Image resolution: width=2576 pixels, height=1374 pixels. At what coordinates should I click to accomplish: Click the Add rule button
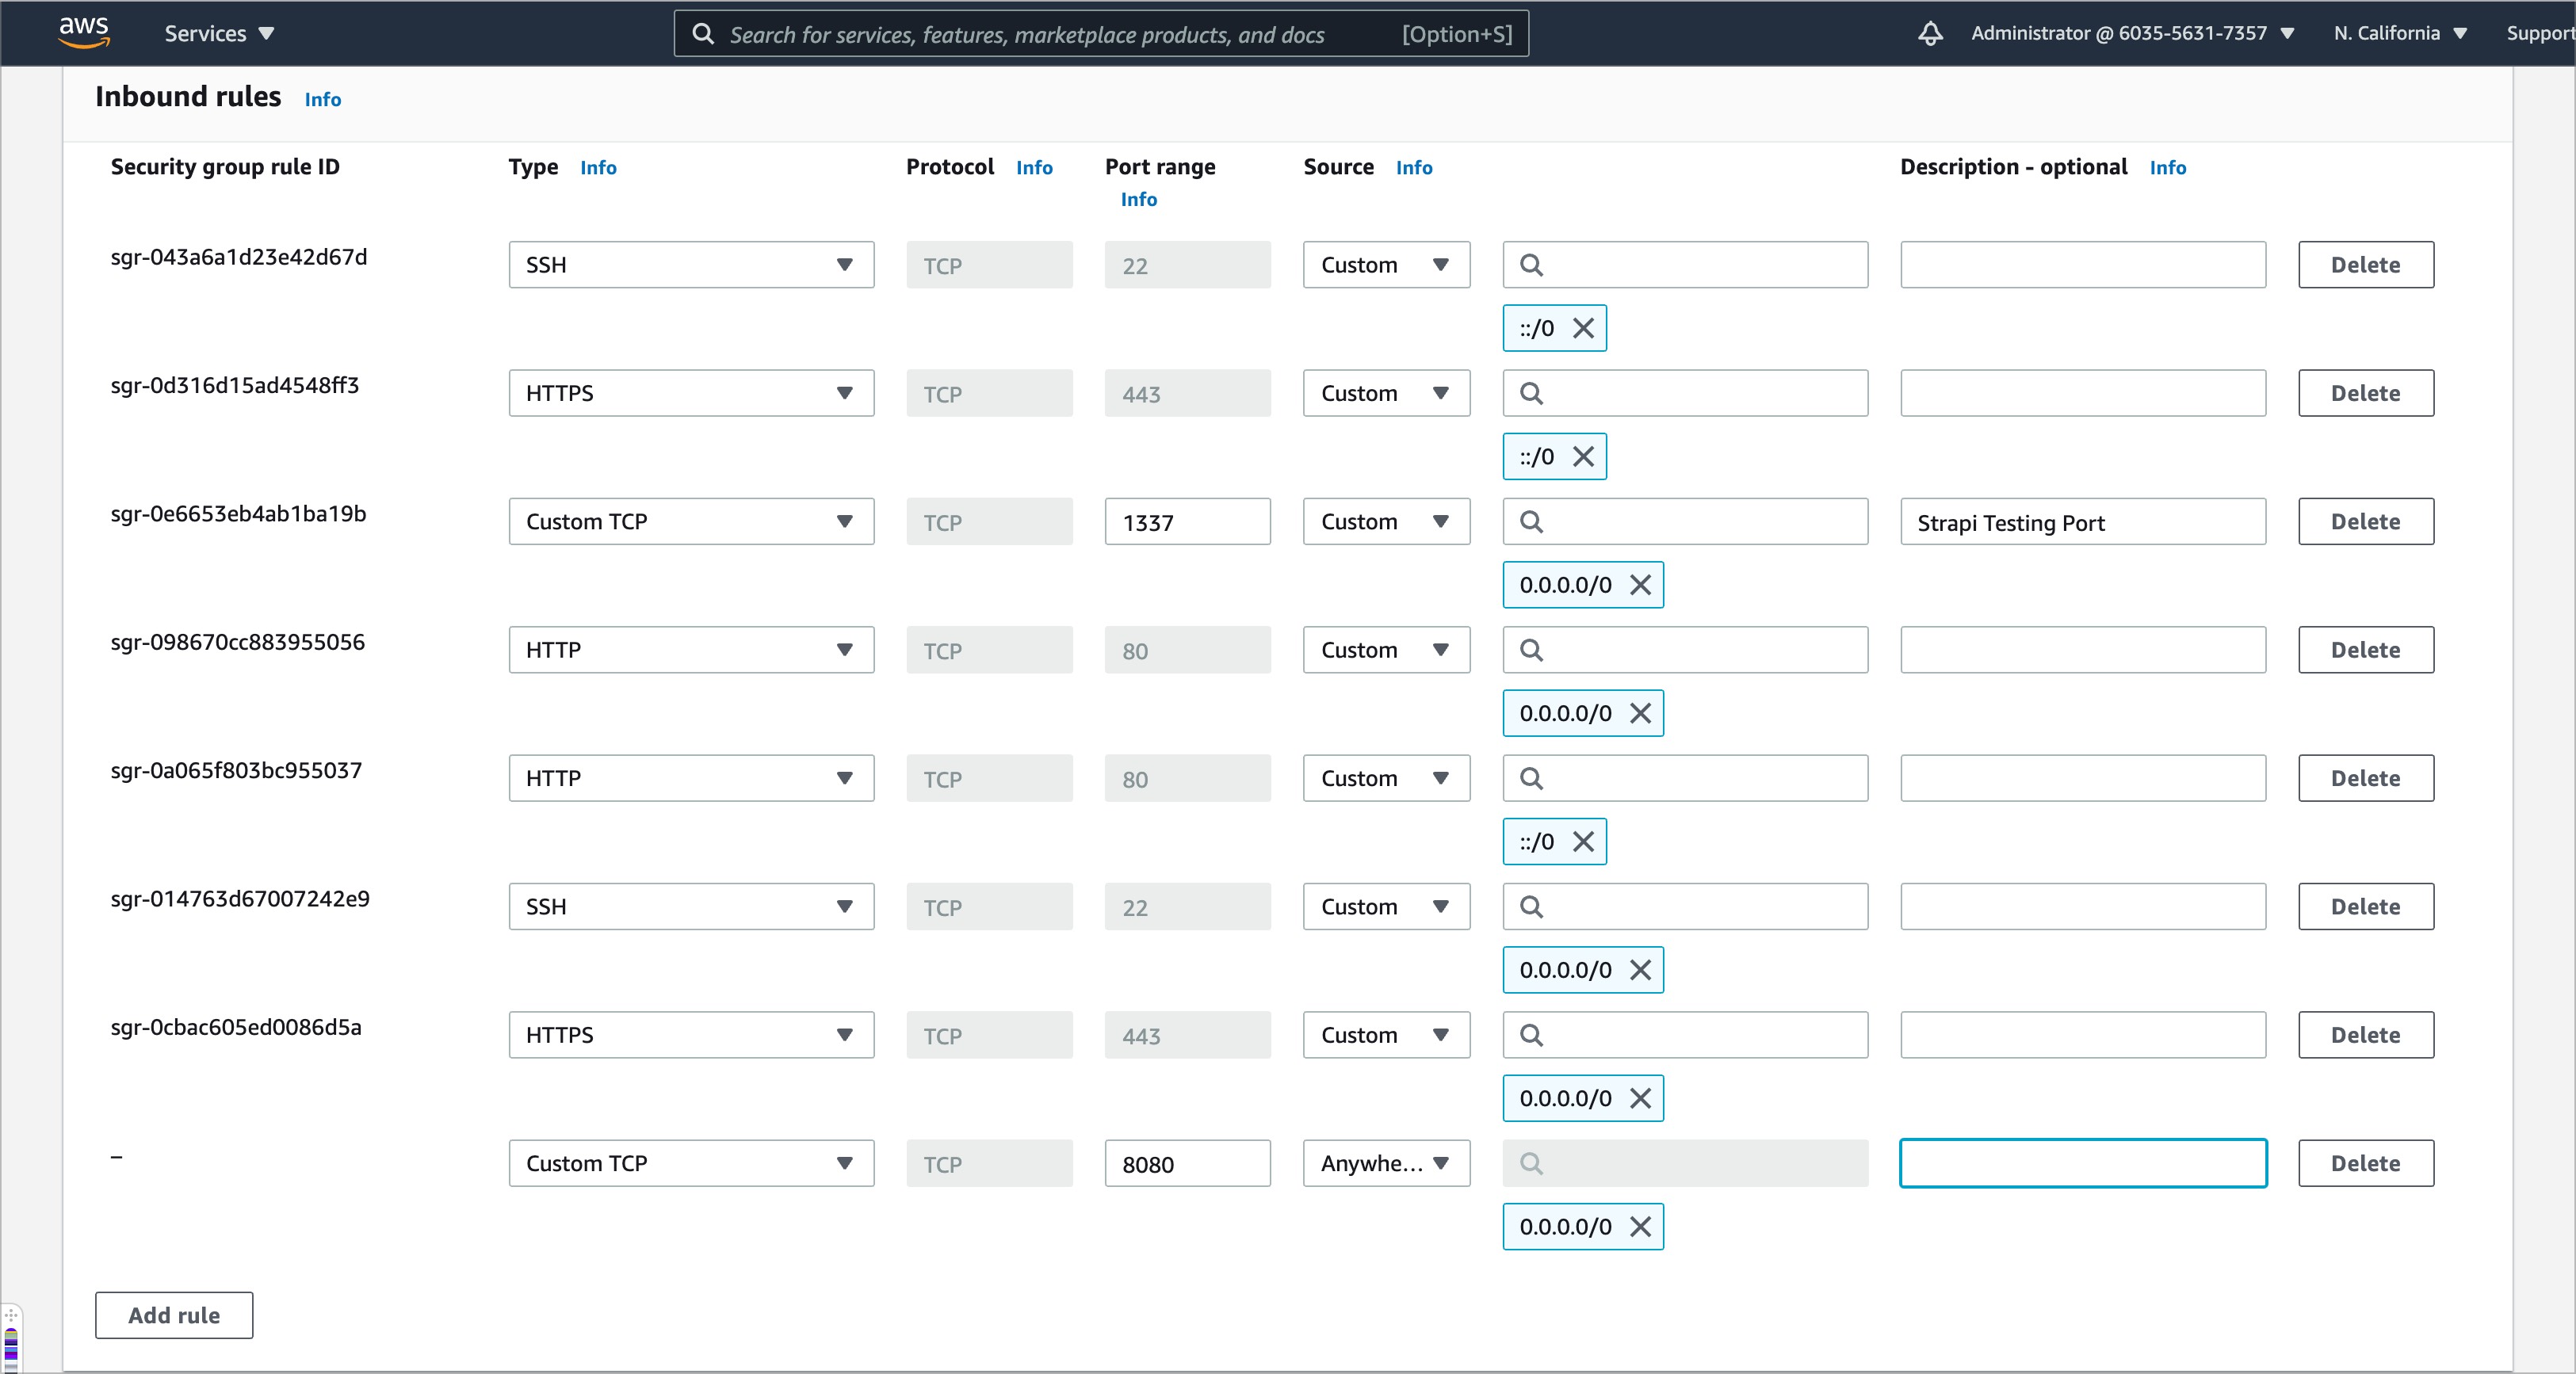point(174,1315)
